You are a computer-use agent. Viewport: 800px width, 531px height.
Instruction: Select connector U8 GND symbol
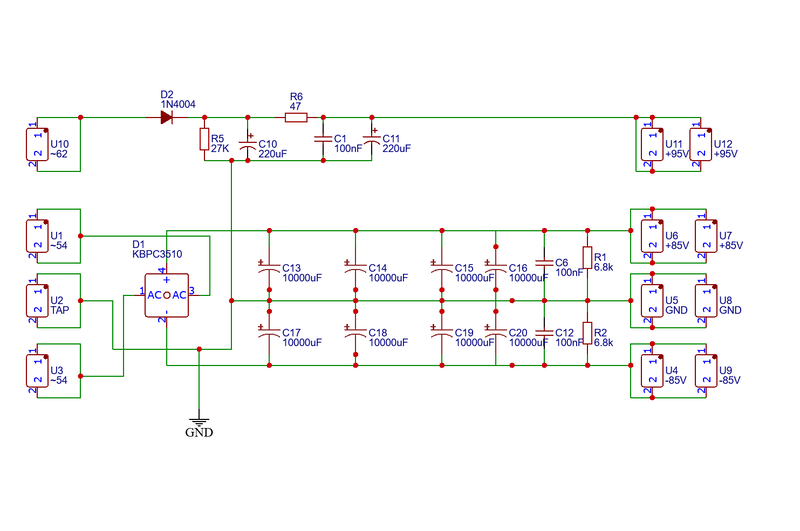coord(706,301)
